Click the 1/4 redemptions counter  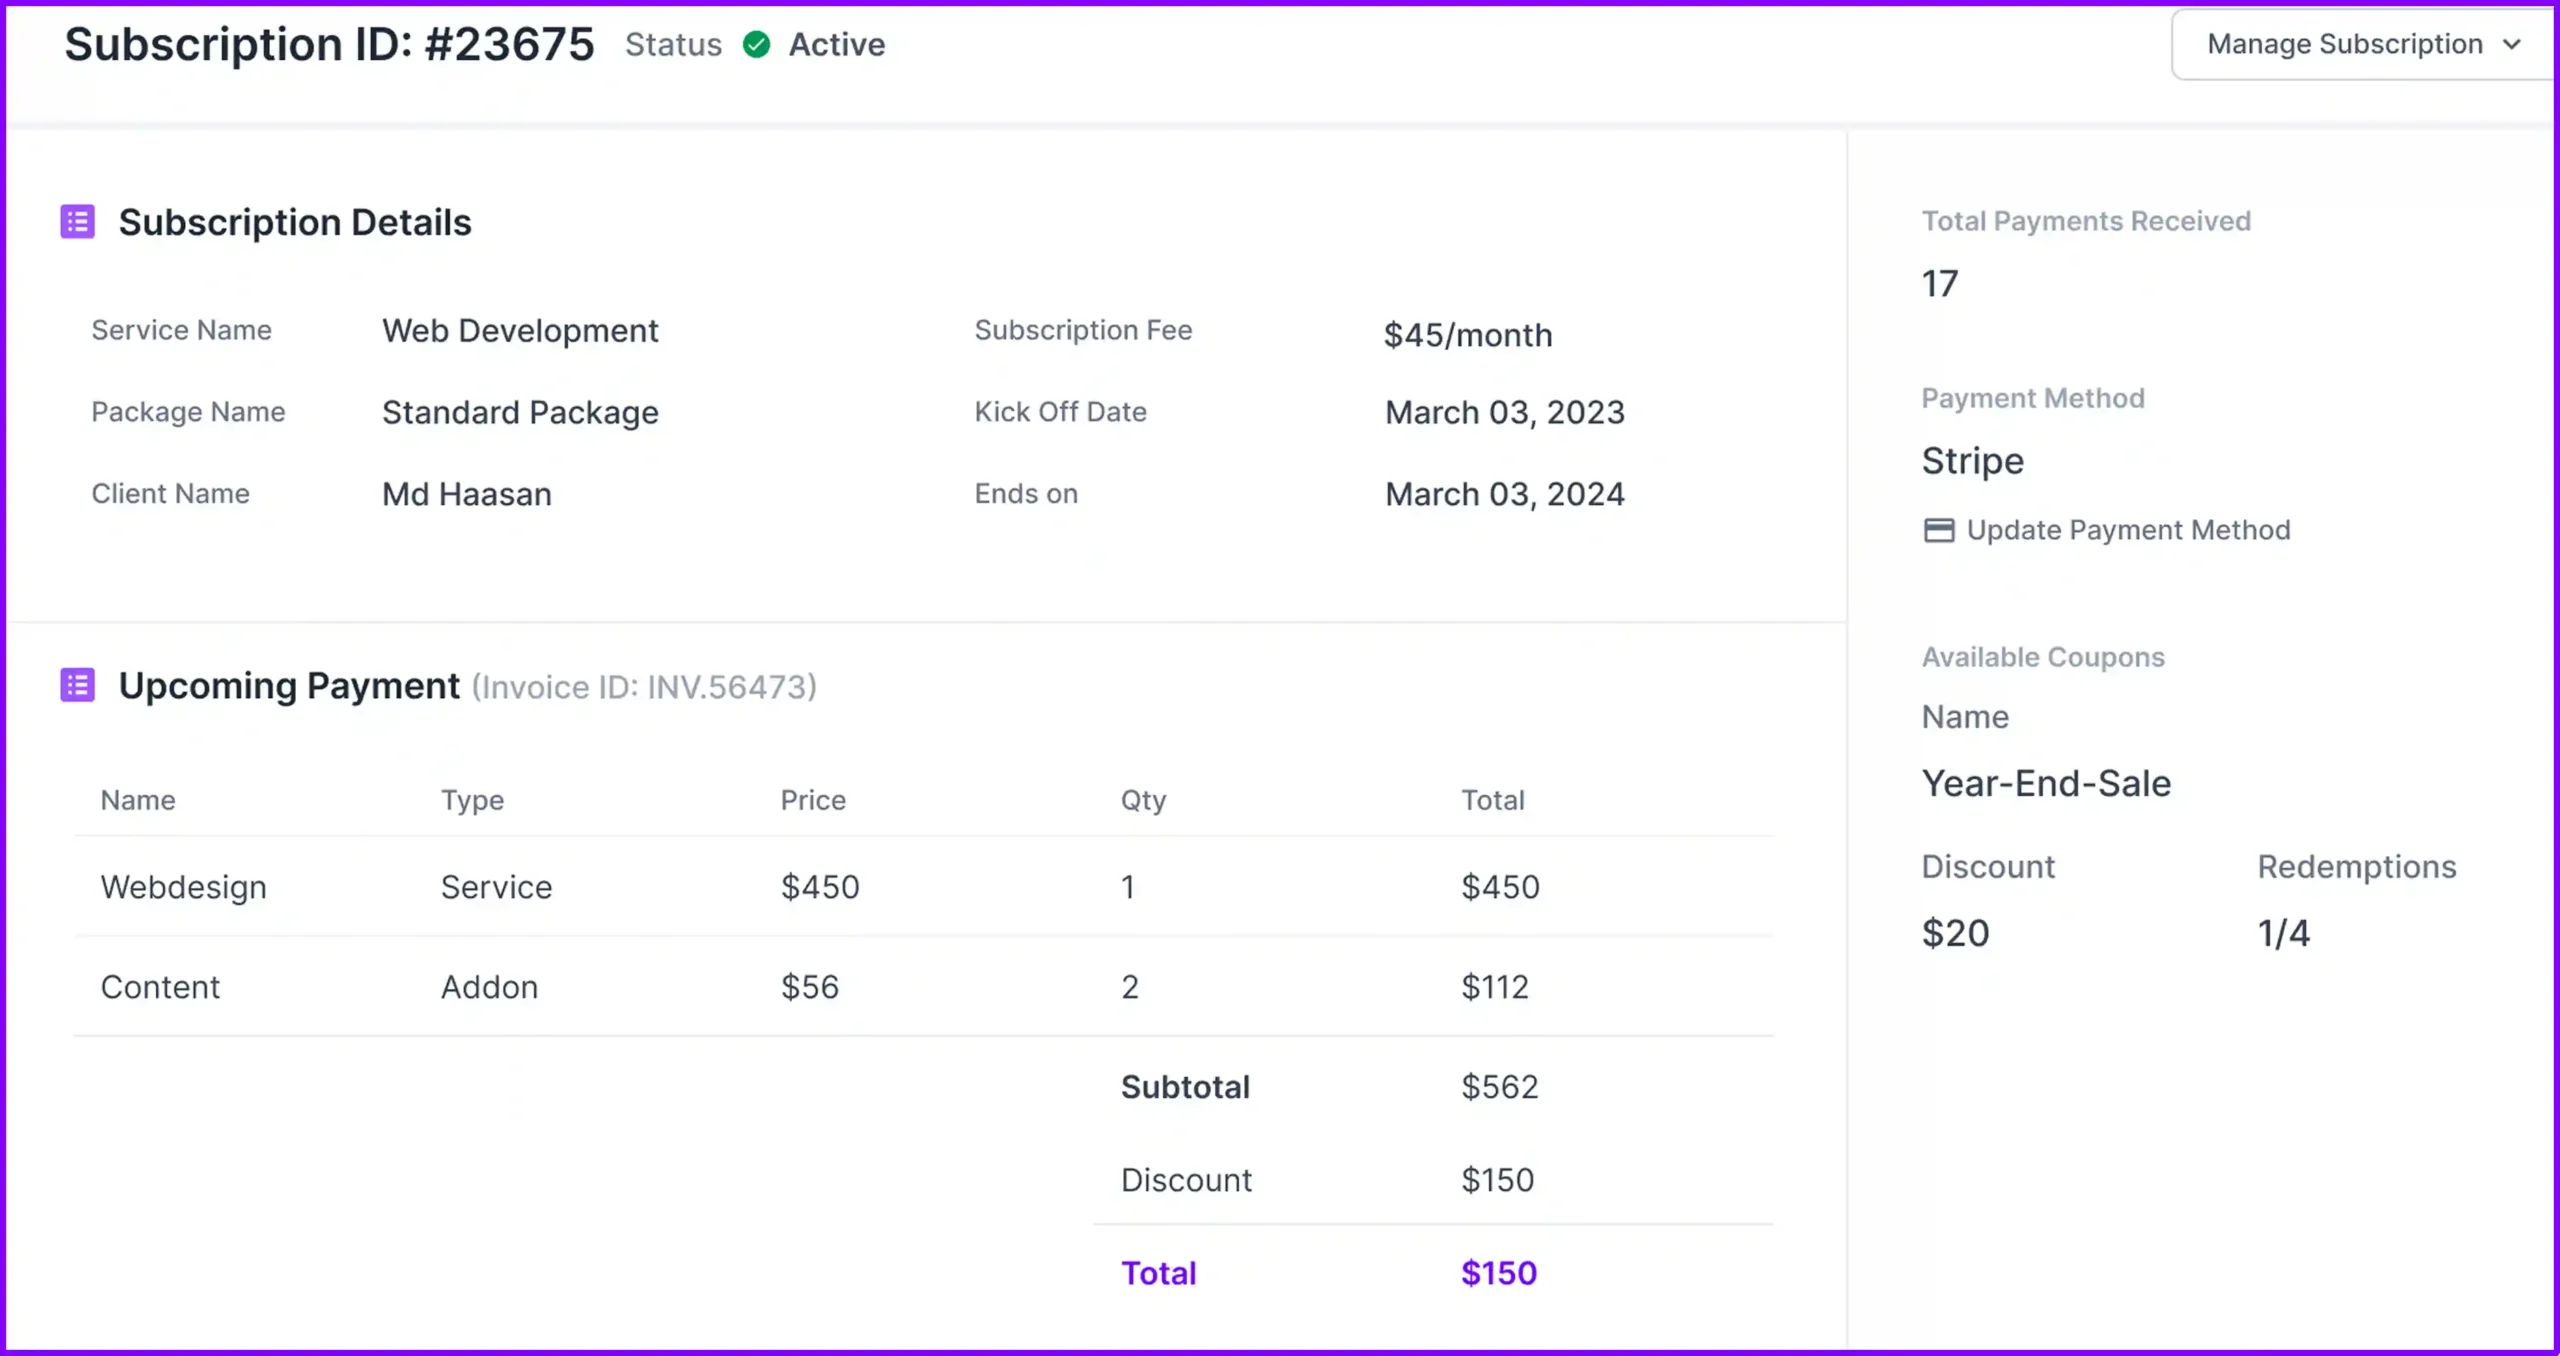tap(2283, 932)
